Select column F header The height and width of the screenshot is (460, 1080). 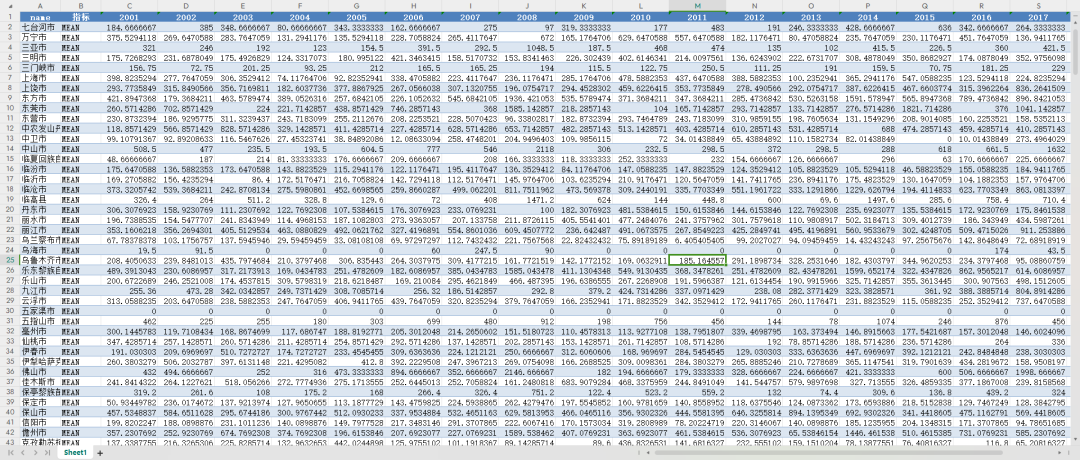click(x=299, y=6)
